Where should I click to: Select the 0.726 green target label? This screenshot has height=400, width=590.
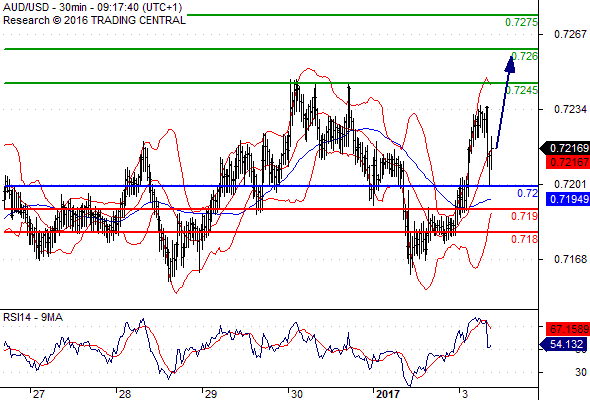(525, 56)
